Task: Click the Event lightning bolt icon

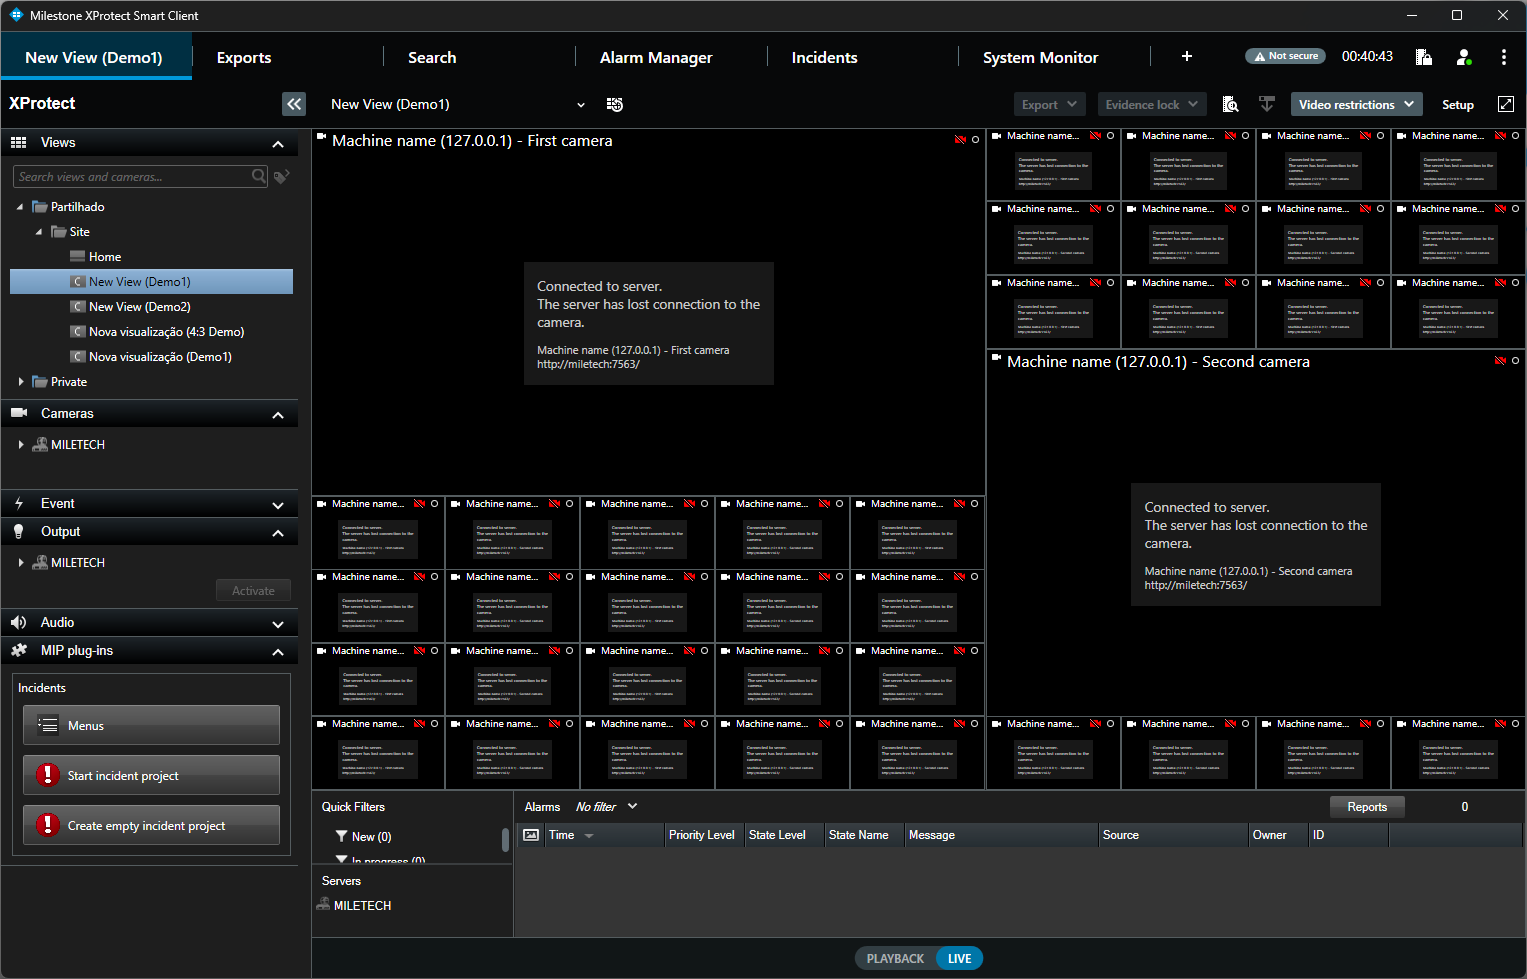Action: click(x=19, y=503)
